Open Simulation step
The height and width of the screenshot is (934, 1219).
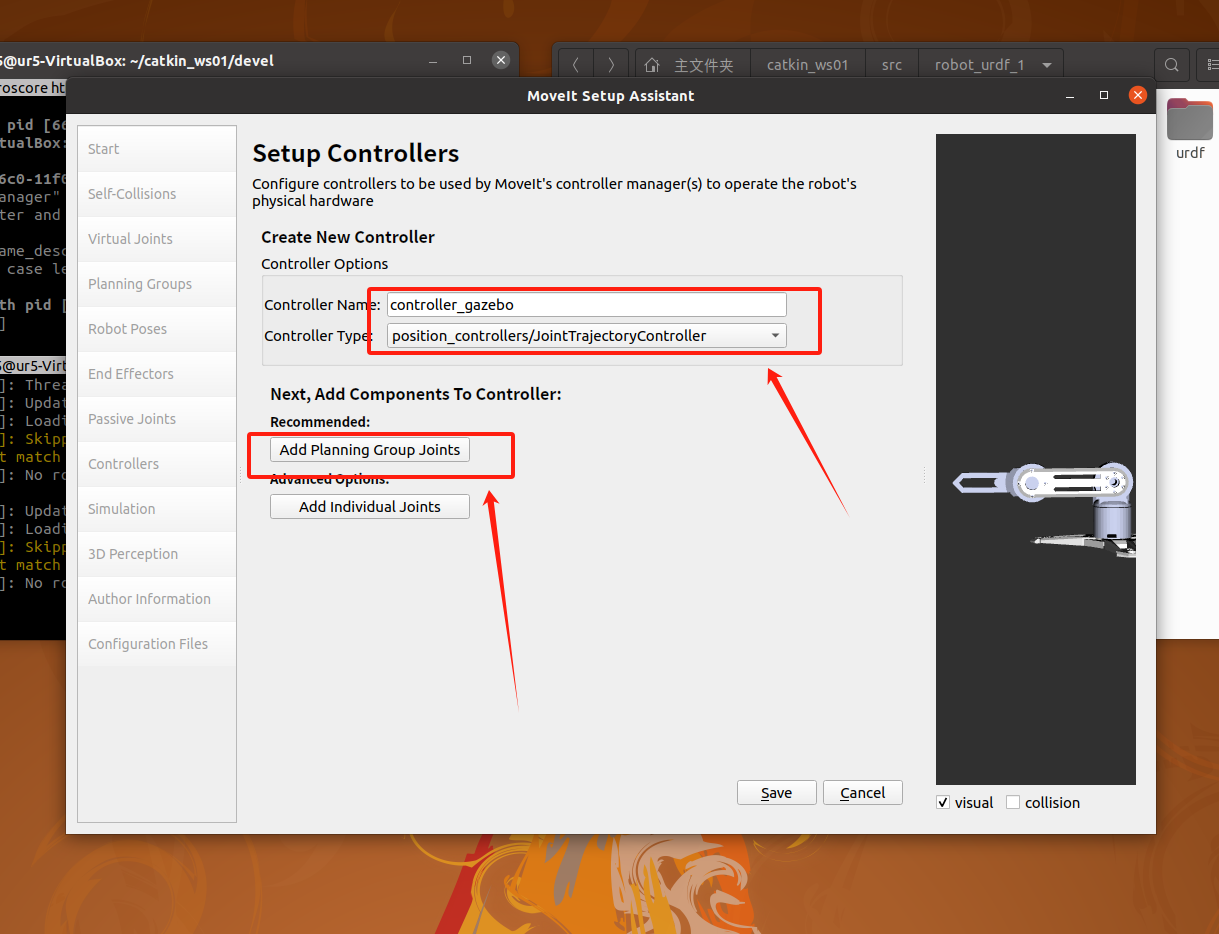157,509
